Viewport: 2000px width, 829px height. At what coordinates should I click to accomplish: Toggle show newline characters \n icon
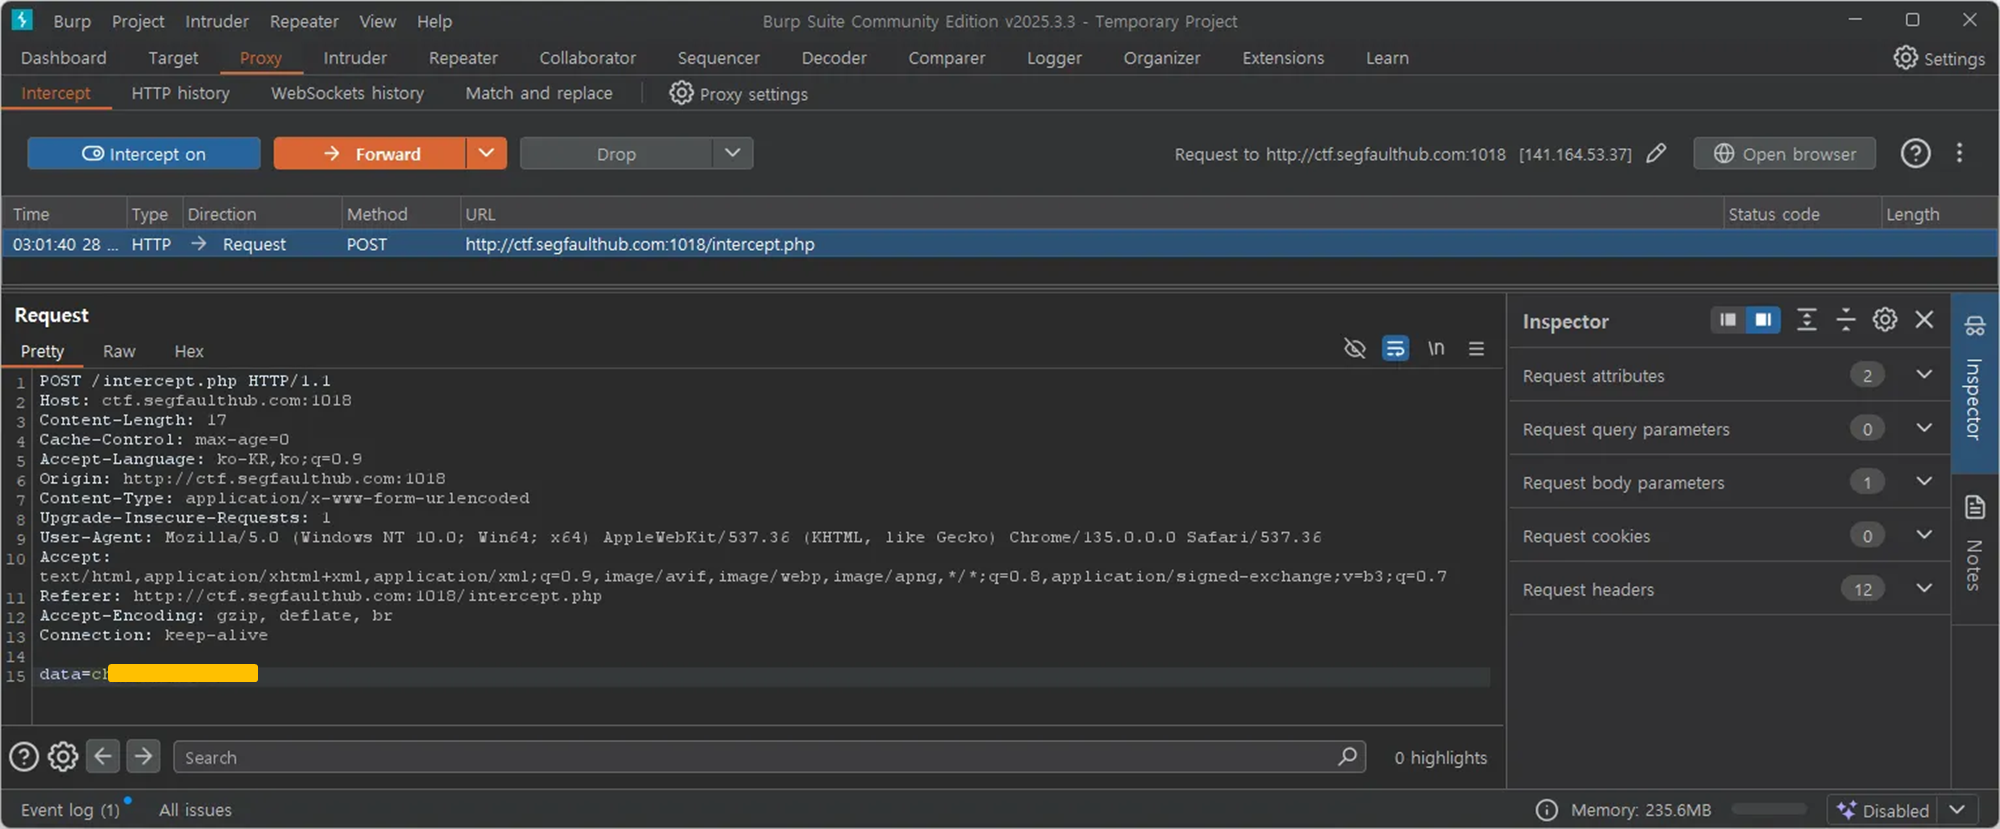click(1436, 348)
